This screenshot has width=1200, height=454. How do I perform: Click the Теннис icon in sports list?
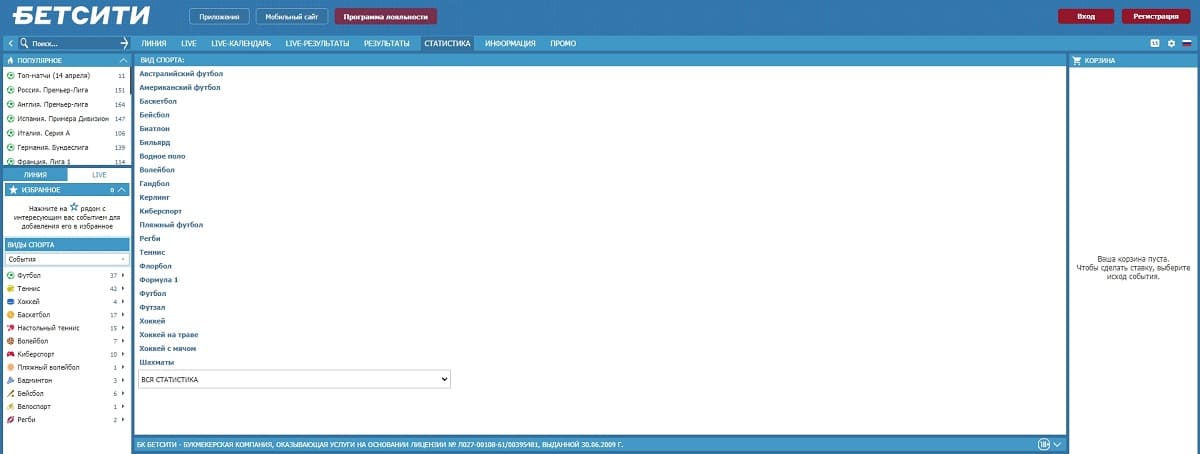click(10, 287)
